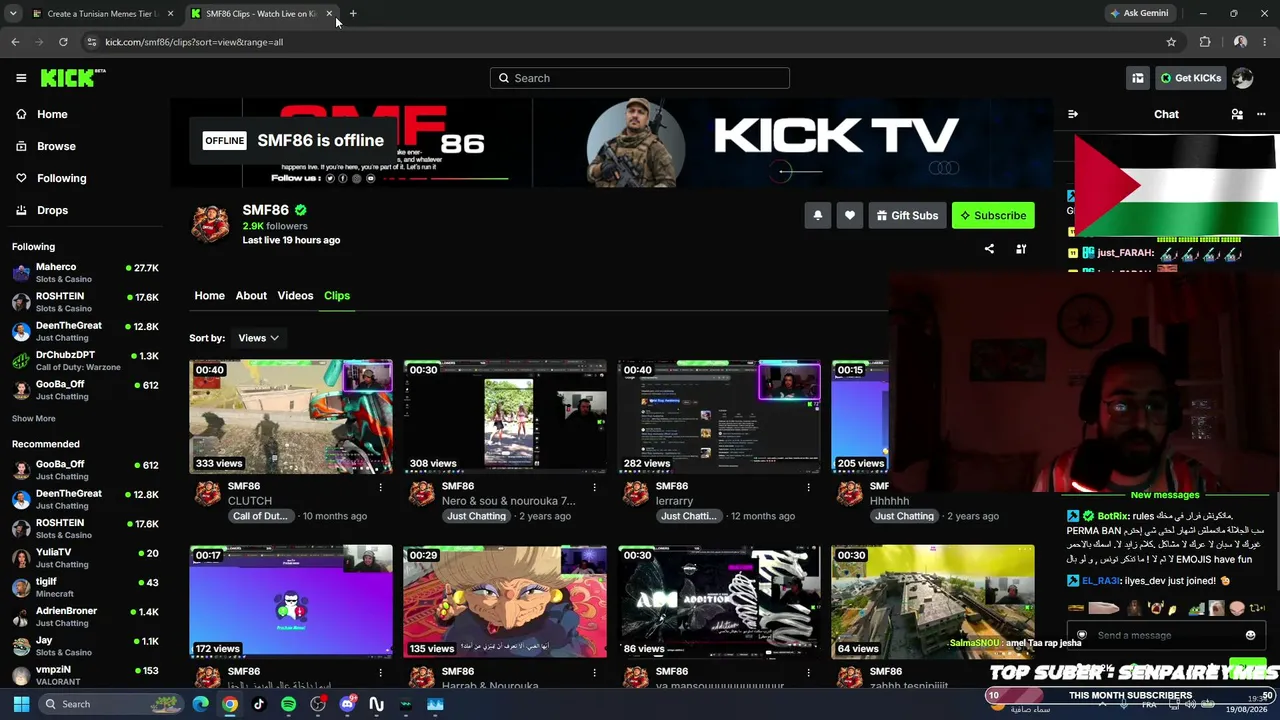Open the theatre/store icon beside Get KICKs
This screenshot has width=1280, height=720.
coord(1138,78)
